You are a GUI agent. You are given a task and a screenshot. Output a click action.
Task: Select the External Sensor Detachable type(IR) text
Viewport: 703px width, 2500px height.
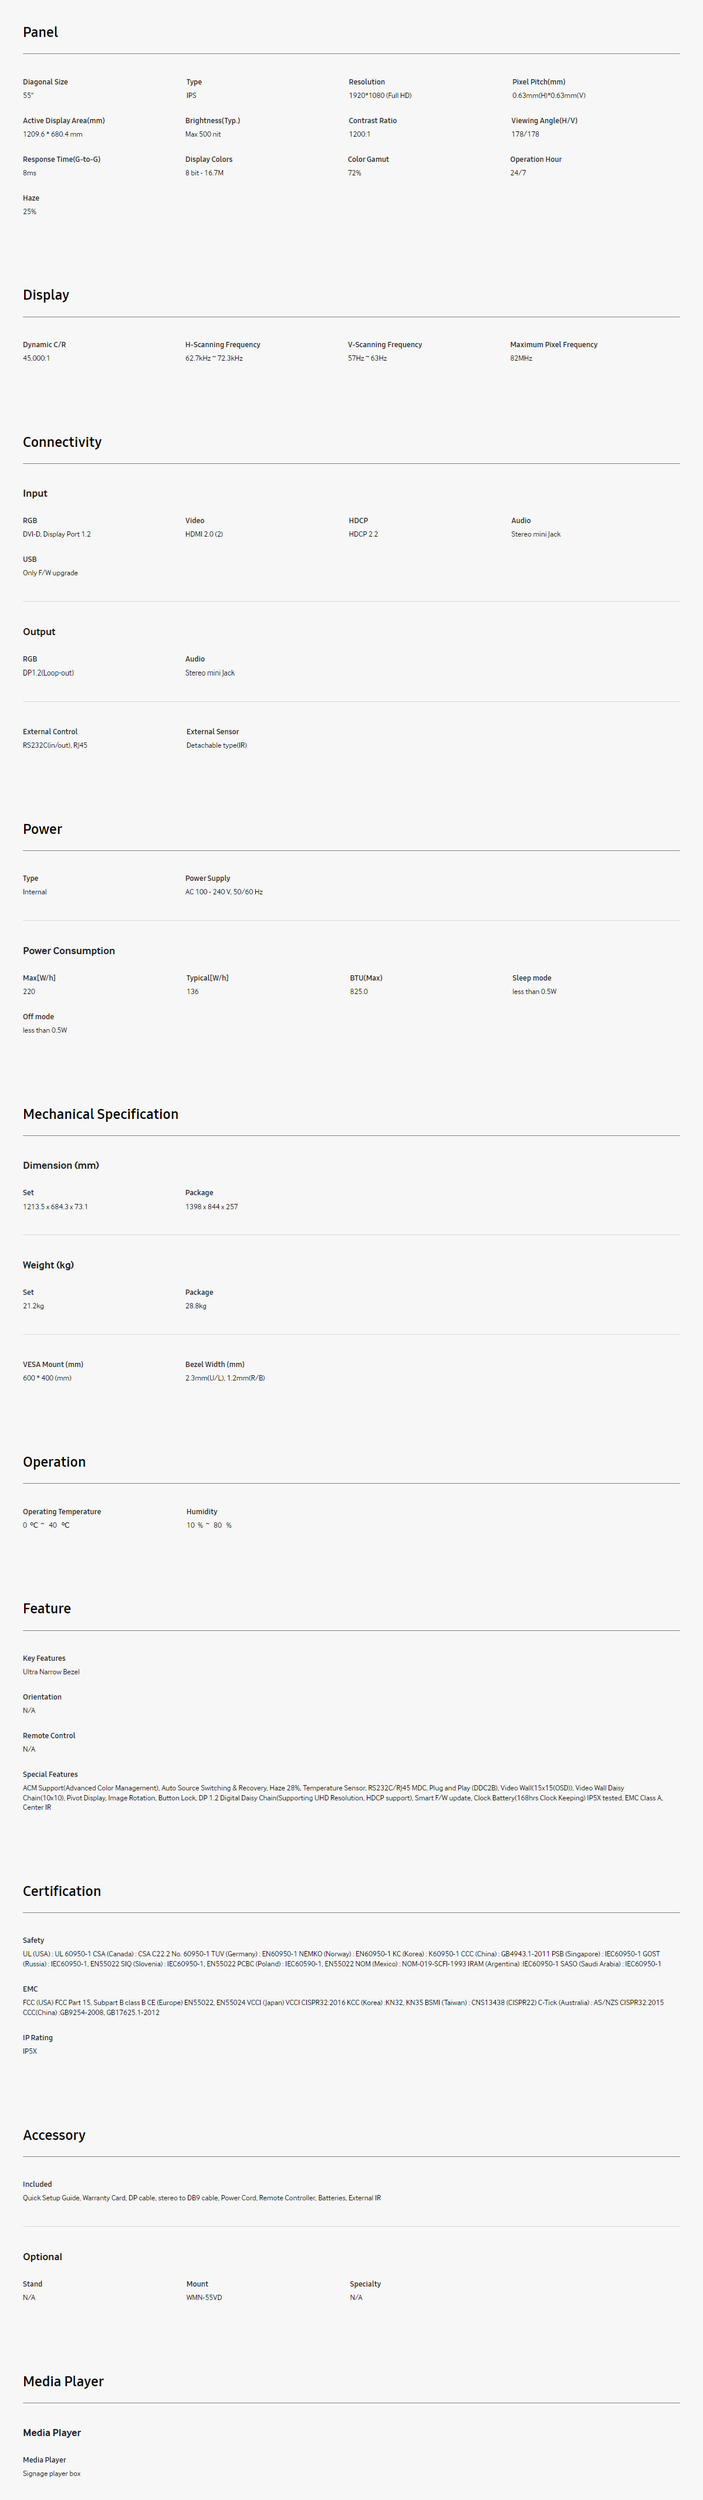pos(216,745)
